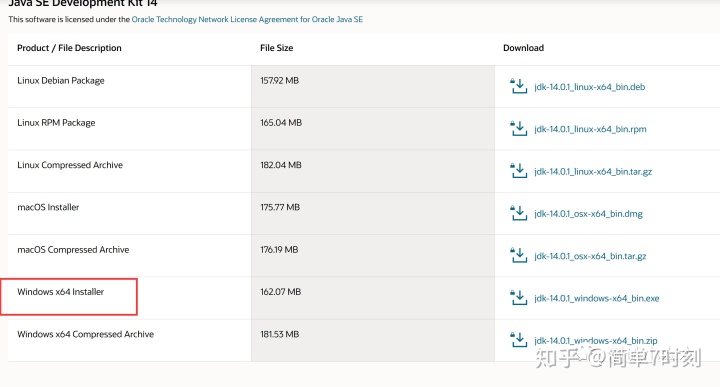Image resolution: width=720 pixels, height=387 pixels.
Task: Click download icon for Windows exe installer
Action: [x=519, y=297]
